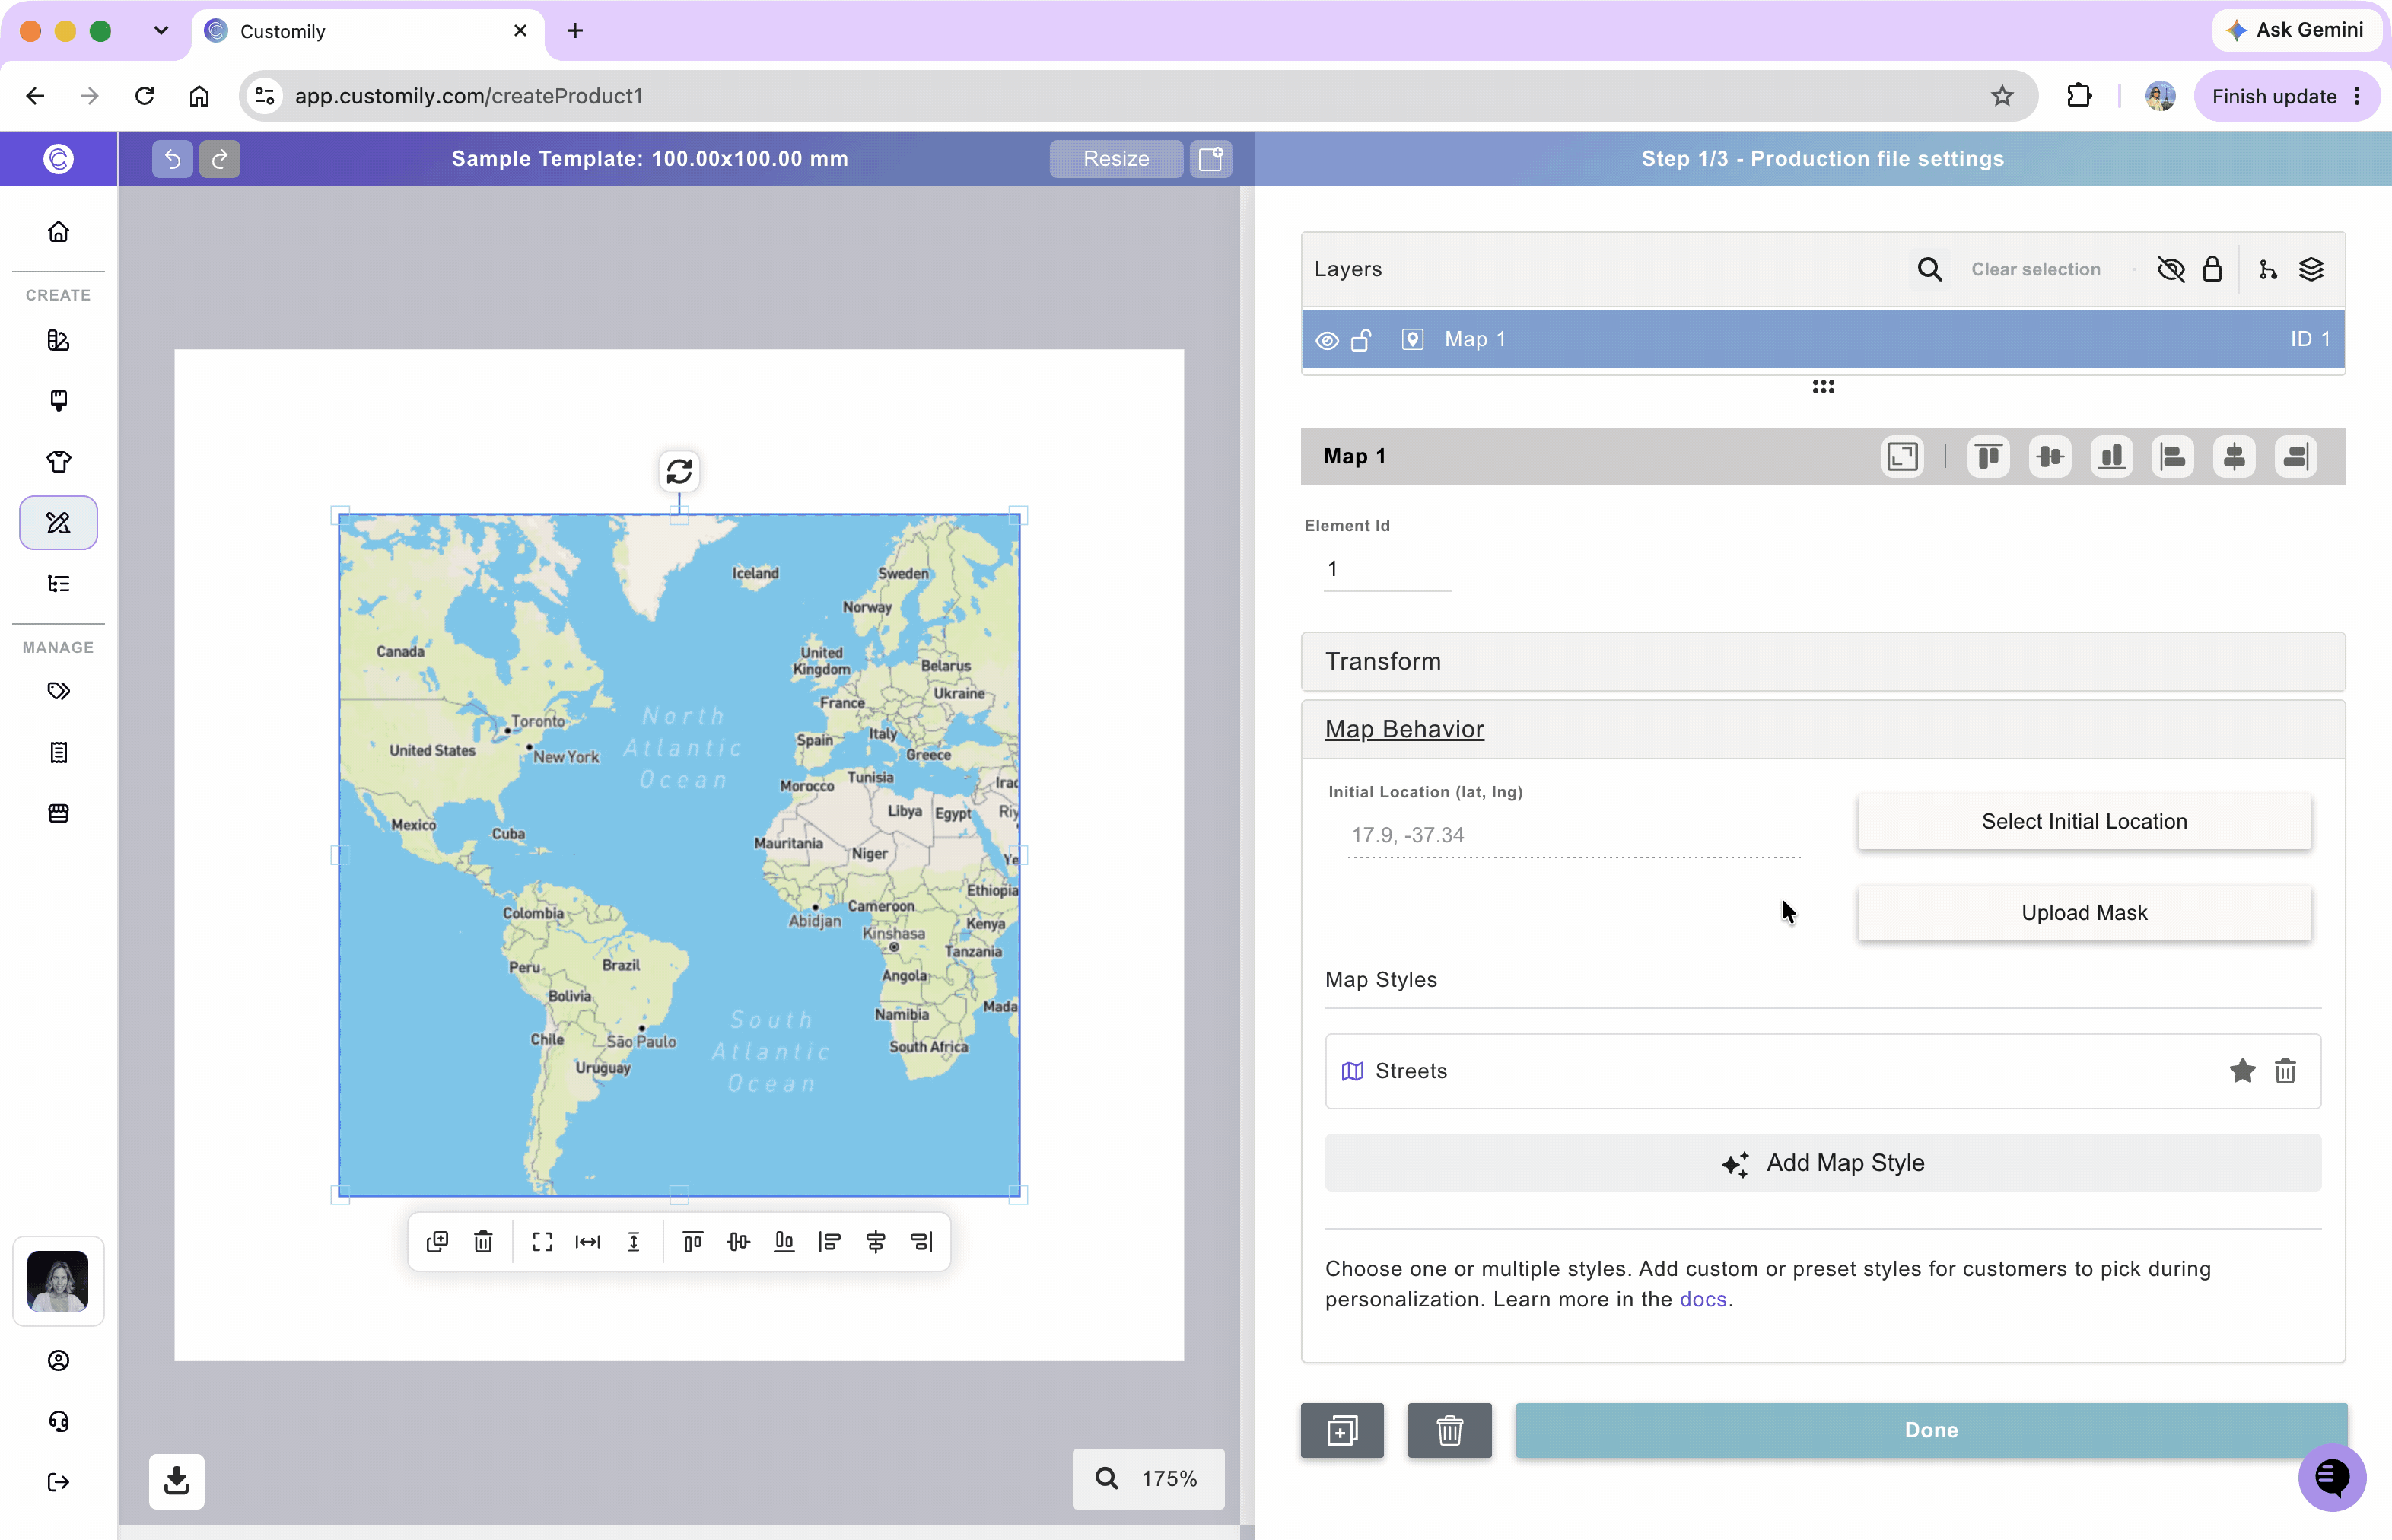Click fit width icon in floating toolbar
This screenshot has width=2392, height=1540.
point(588,1241)
